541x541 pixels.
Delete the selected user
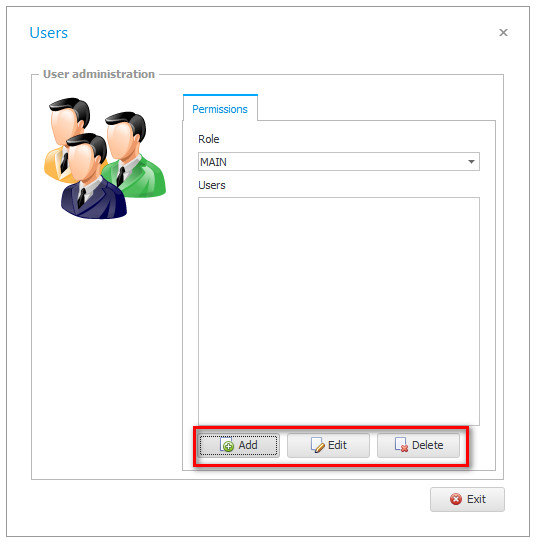[419, 445]
